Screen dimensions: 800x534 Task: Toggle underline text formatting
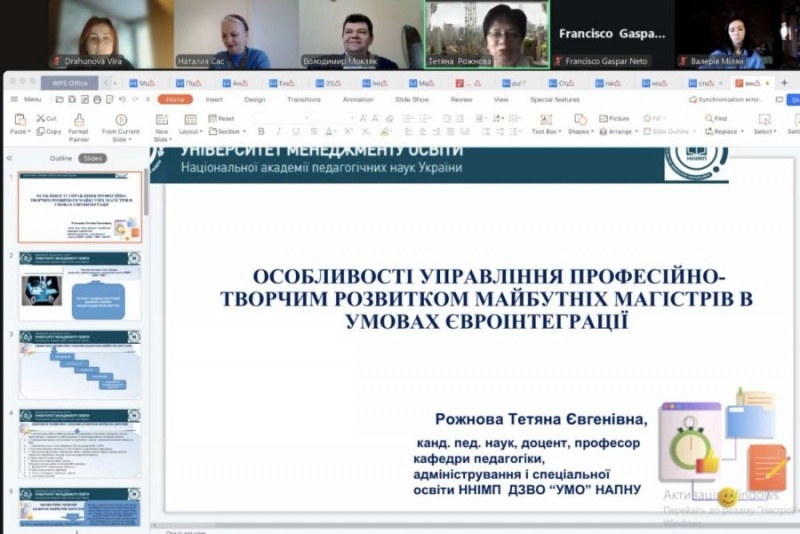coord(295,131)
